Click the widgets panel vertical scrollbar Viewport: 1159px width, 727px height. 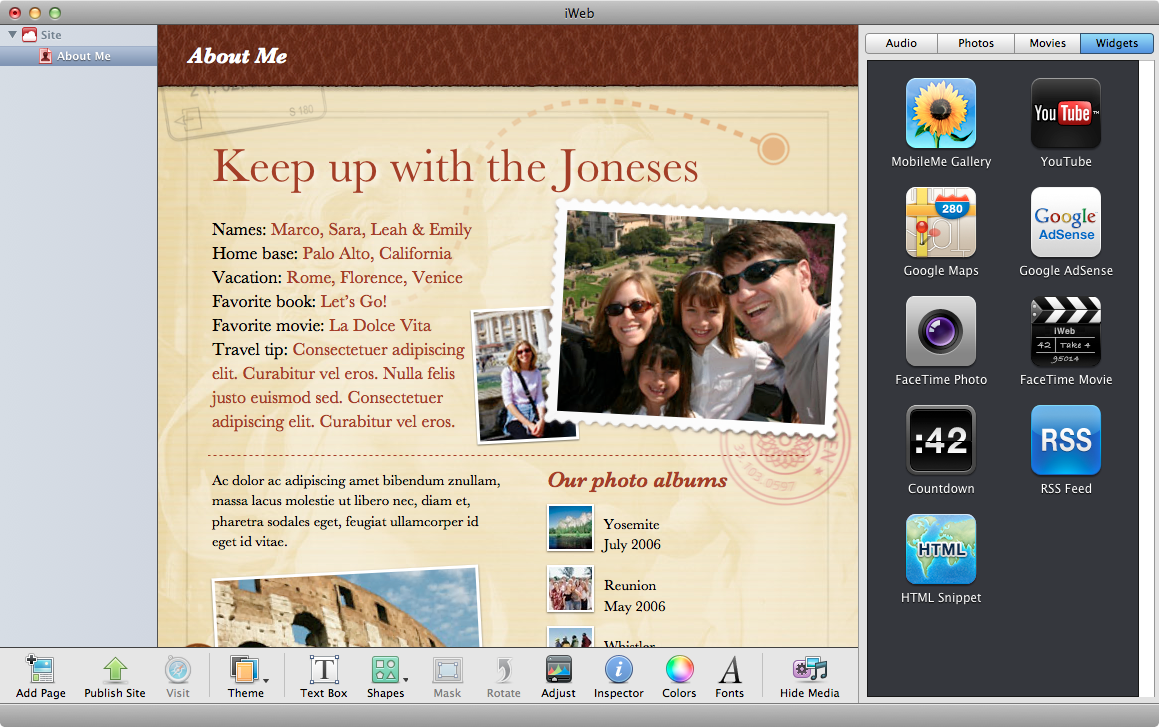(x=1146, y=378)
